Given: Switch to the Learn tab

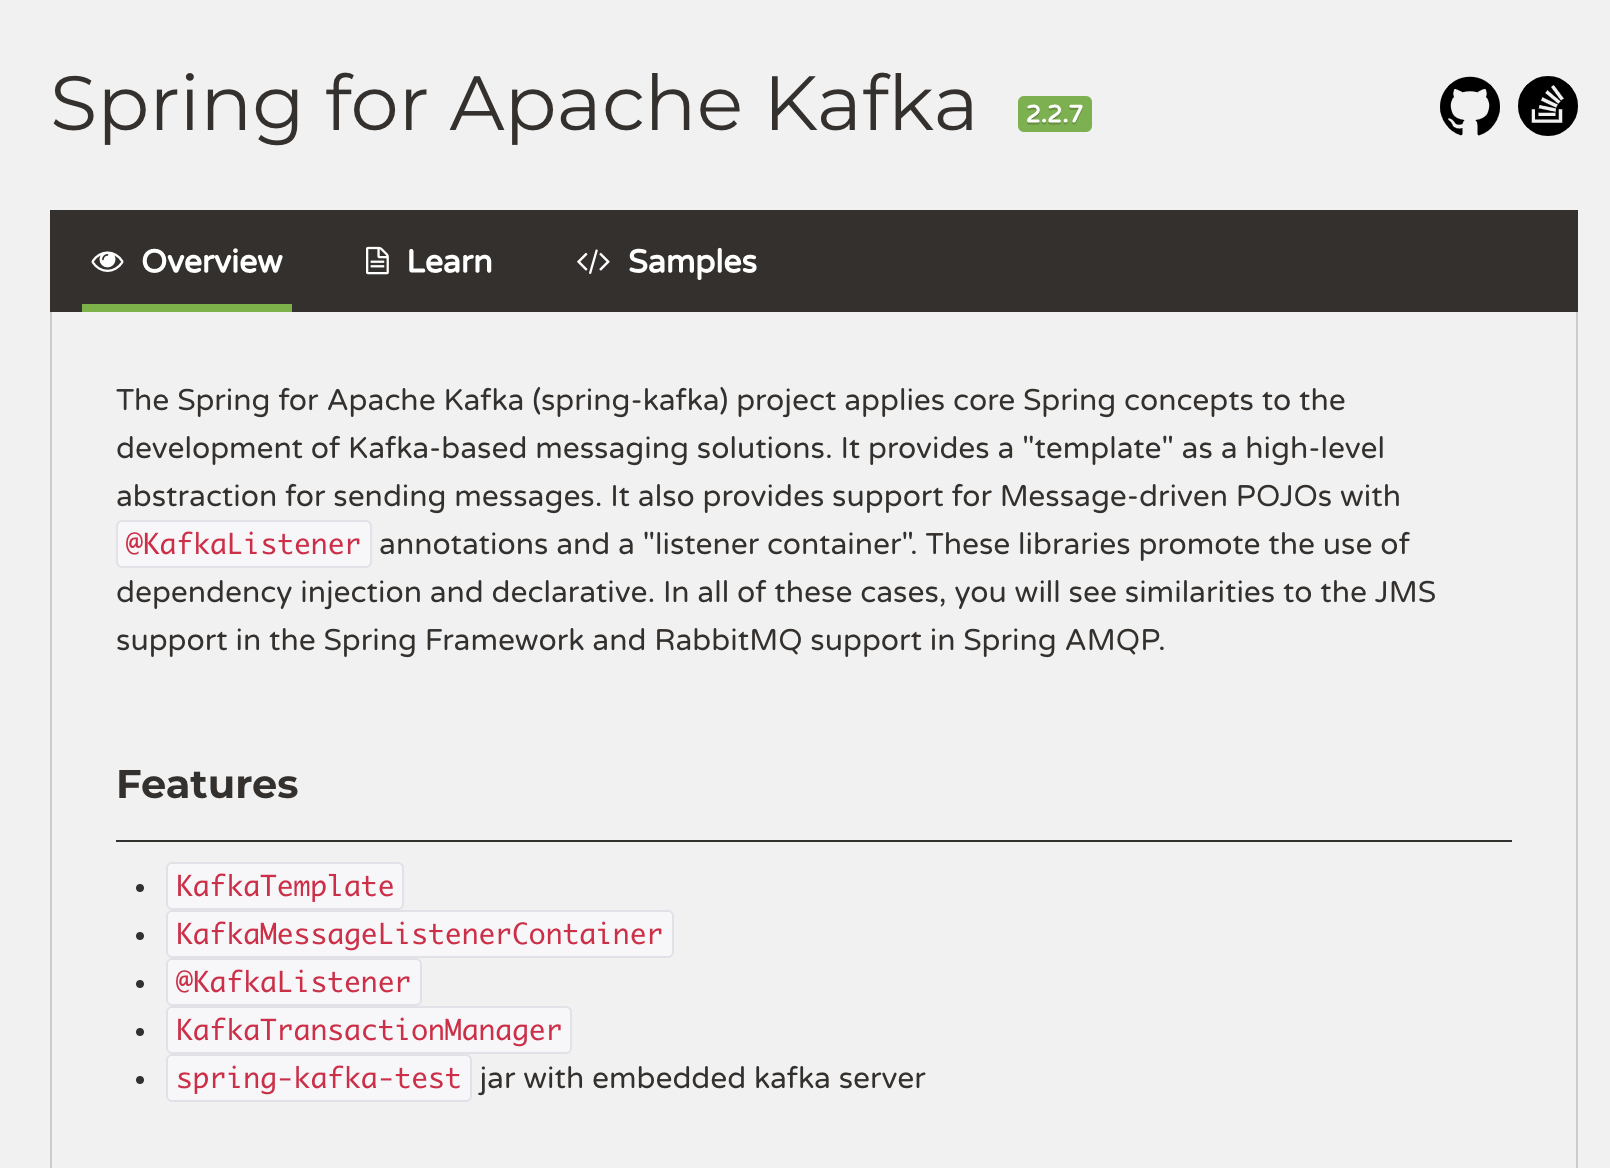Looking at the screenshot, I should click(x=428, y=261).
